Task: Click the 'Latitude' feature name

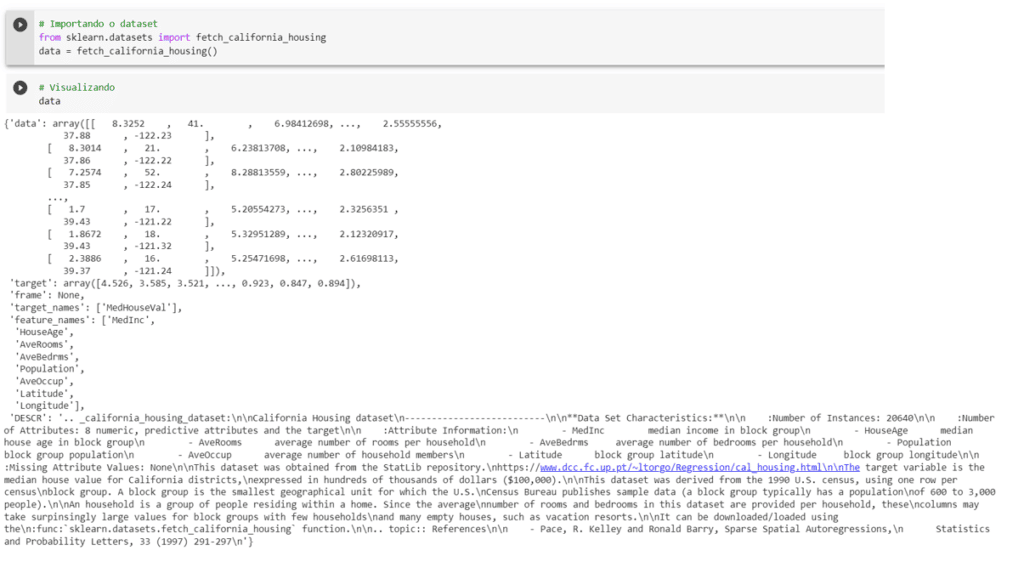Action: (x=44, y=394)
